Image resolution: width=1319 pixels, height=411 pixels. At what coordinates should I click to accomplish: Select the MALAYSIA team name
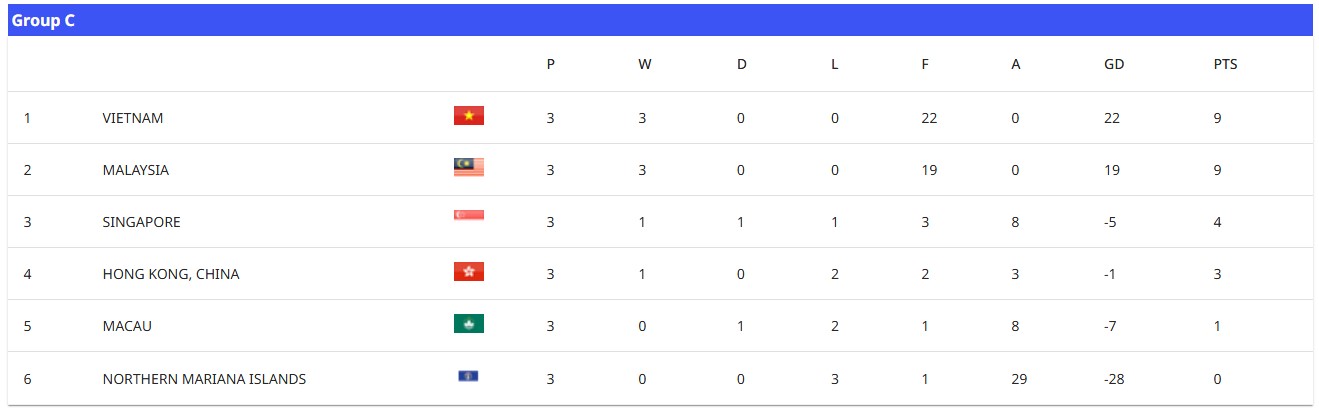click(x=136, y=170)
